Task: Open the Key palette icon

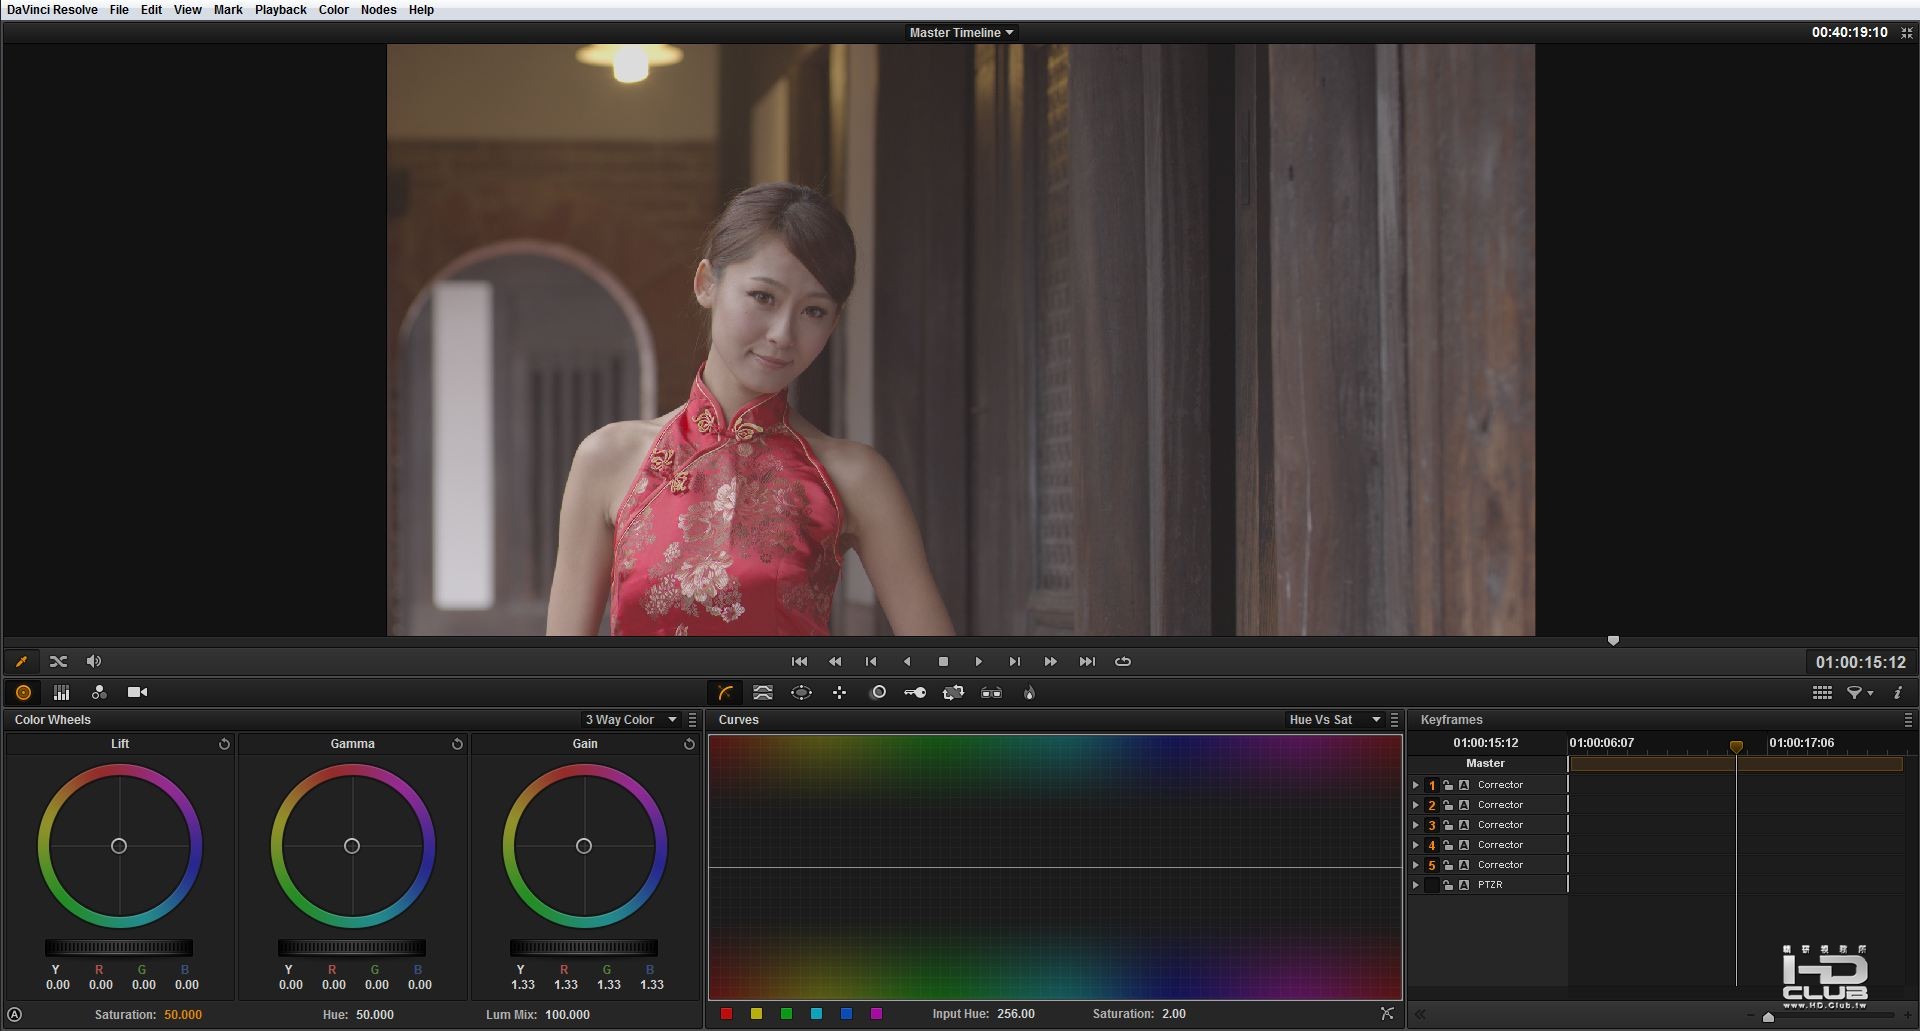Action: (x=915, y=692)
